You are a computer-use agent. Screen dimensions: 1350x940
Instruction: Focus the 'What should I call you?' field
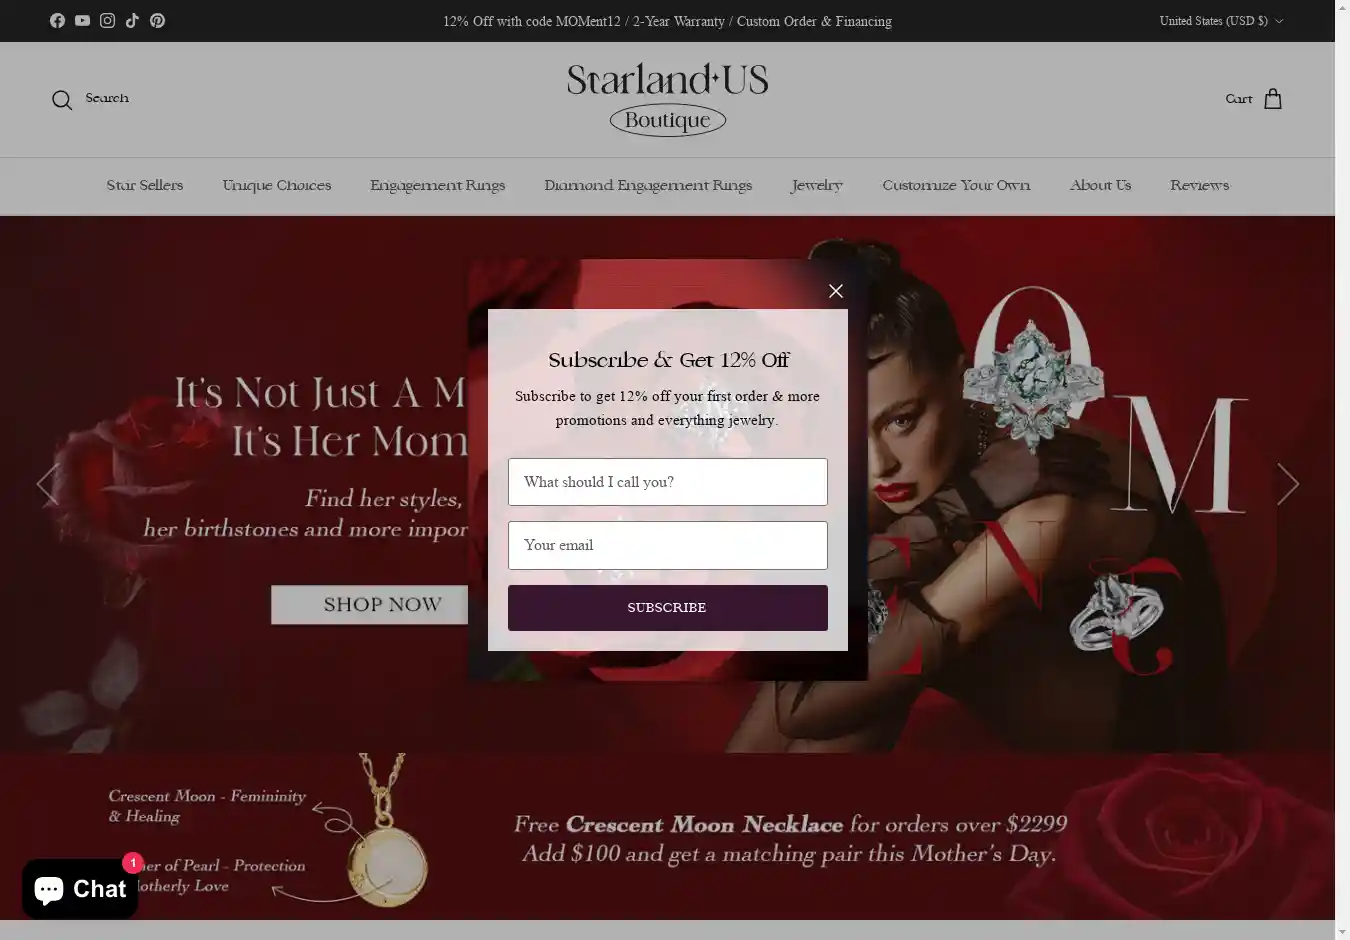pyautogui.click(x=667, y=482)
